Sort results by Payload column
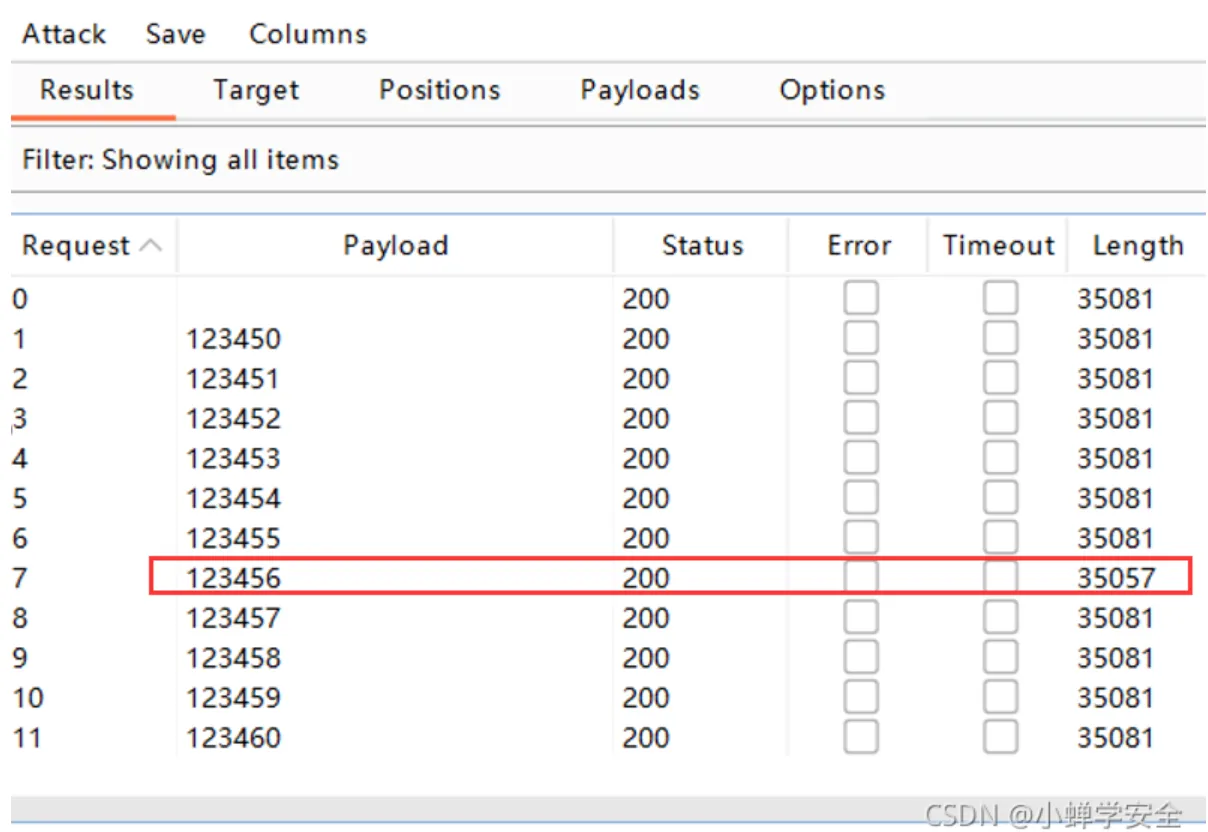Screen dimensions: 1208x832 395,246
